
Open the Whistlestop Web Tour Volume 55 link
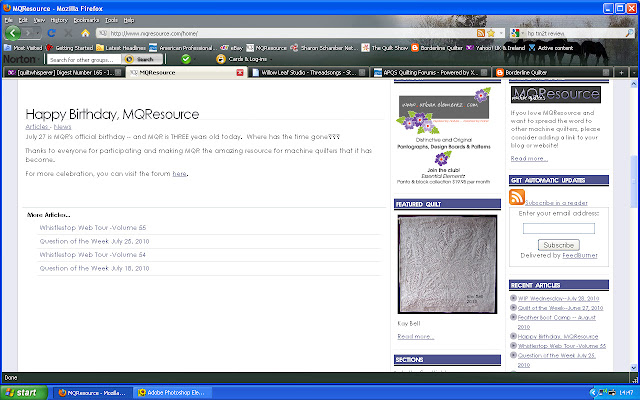click(x=93, y=228)
